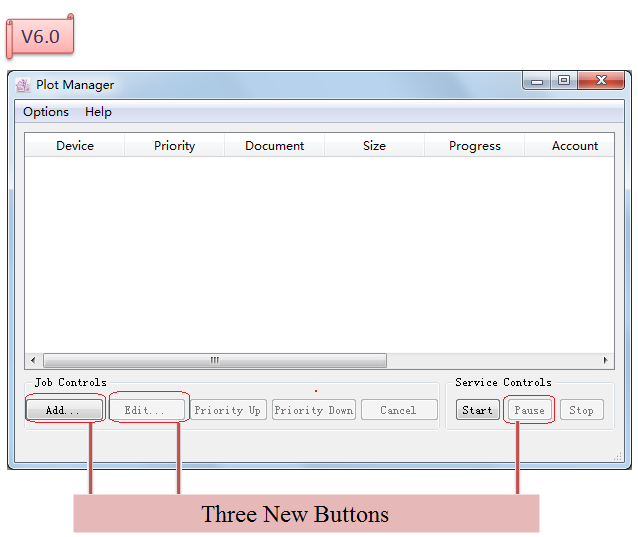The width and height of the screenshot is (638, 537).
Task: Select the Document column header
Action: [x=274, y=146]
